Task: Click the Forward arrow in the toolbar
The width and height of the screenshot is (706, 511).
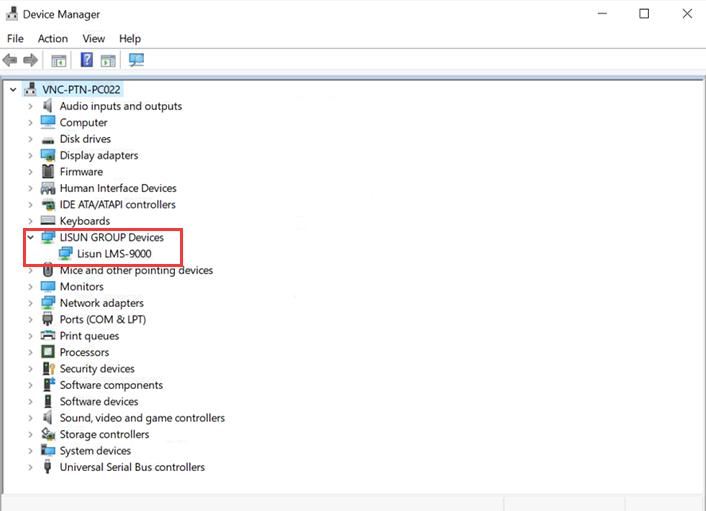Action: pyautogui.click(x=31, y=60)
